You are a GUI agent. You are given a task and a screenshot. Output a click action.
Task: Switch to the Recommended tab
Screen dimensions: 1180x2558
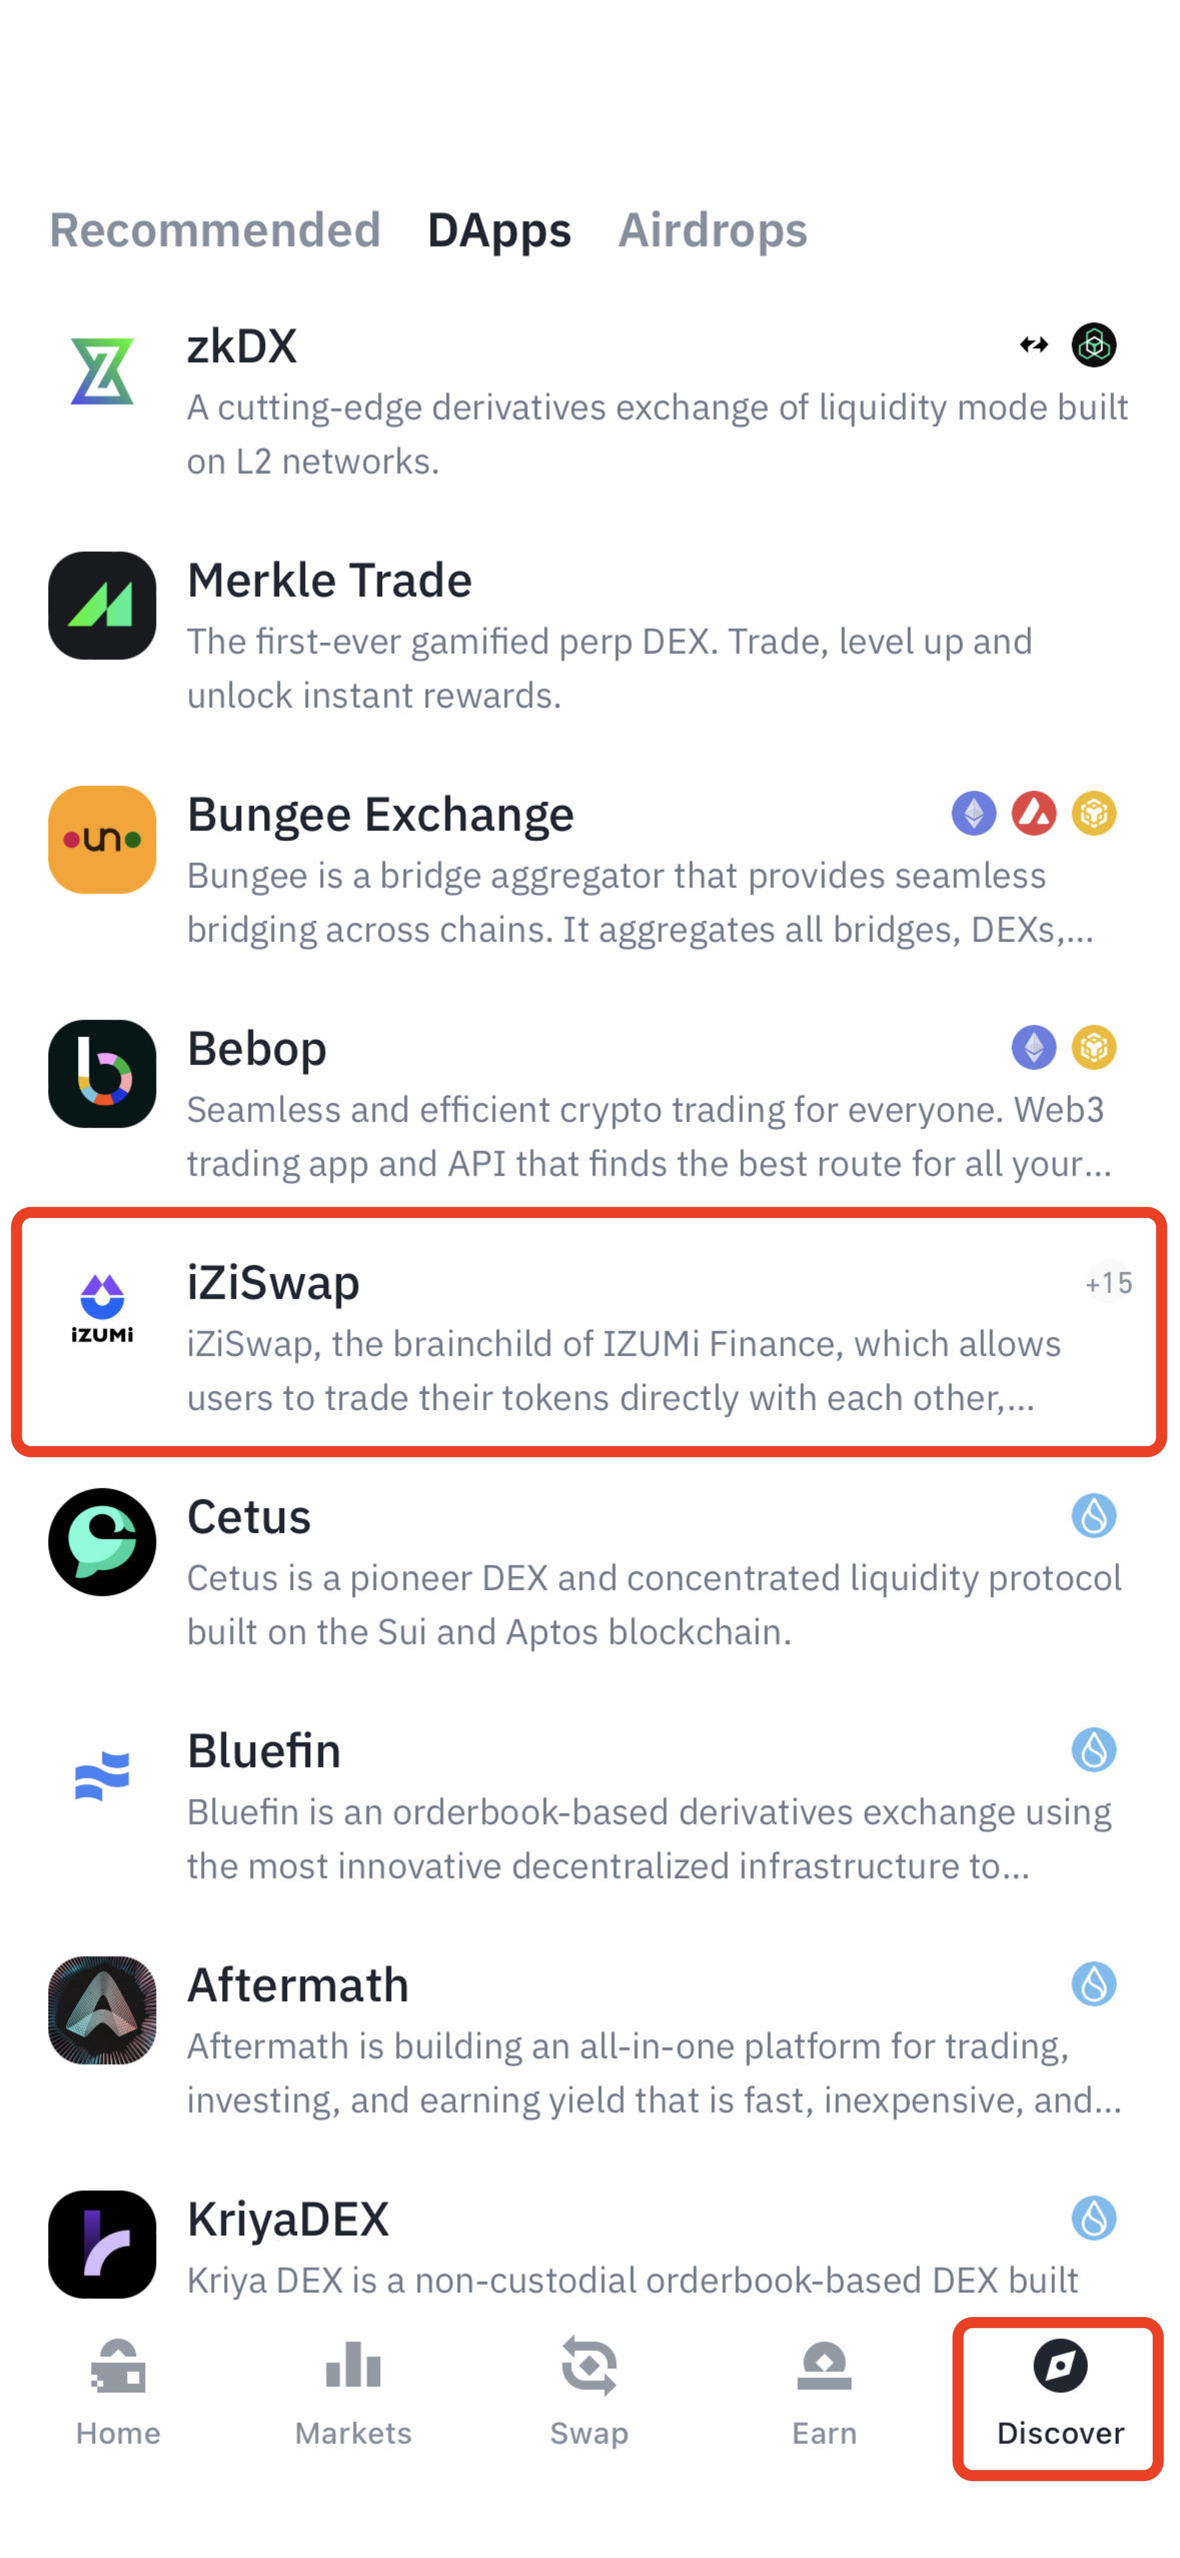pyautogui.click(x=215, y=230)
